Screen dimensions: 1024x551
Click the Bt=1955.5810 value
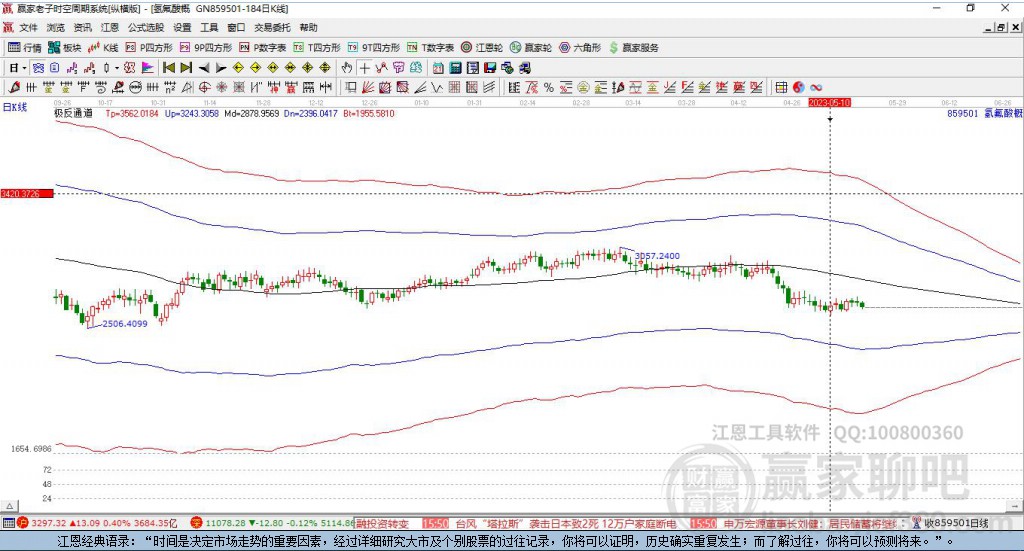coord(369,114)
